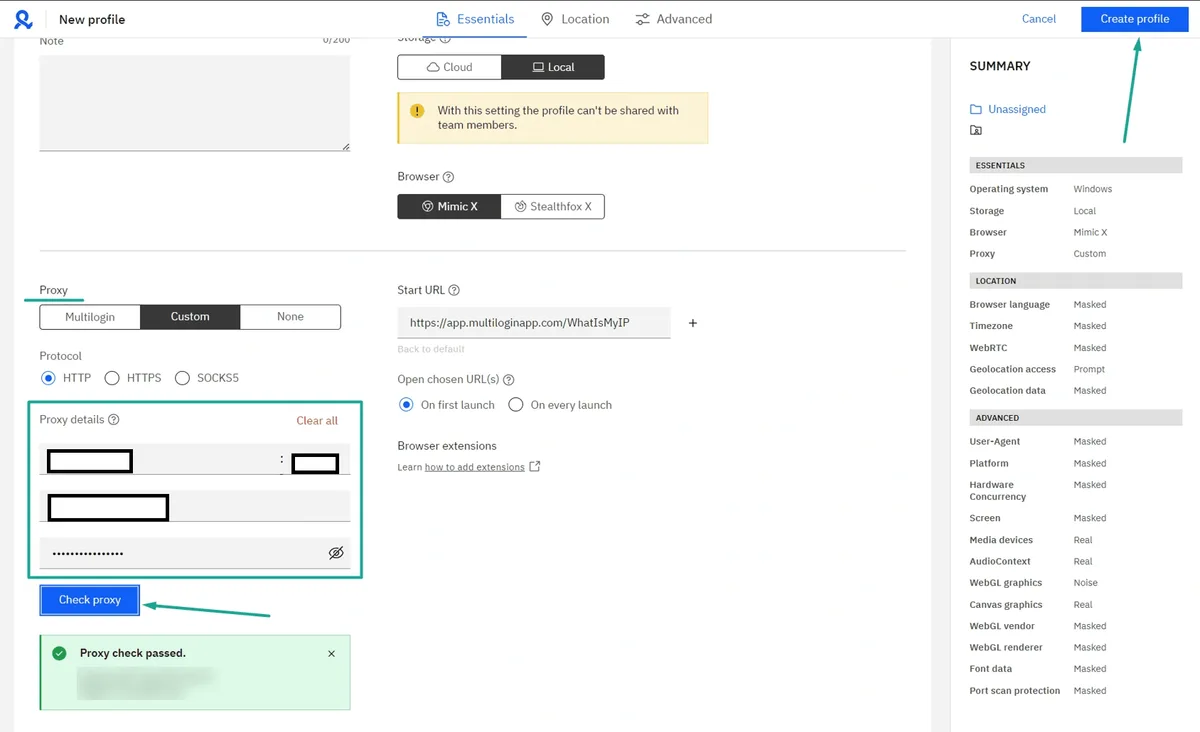
Task: Show the proxy password with eye icon
Action: tap(336, 553)
